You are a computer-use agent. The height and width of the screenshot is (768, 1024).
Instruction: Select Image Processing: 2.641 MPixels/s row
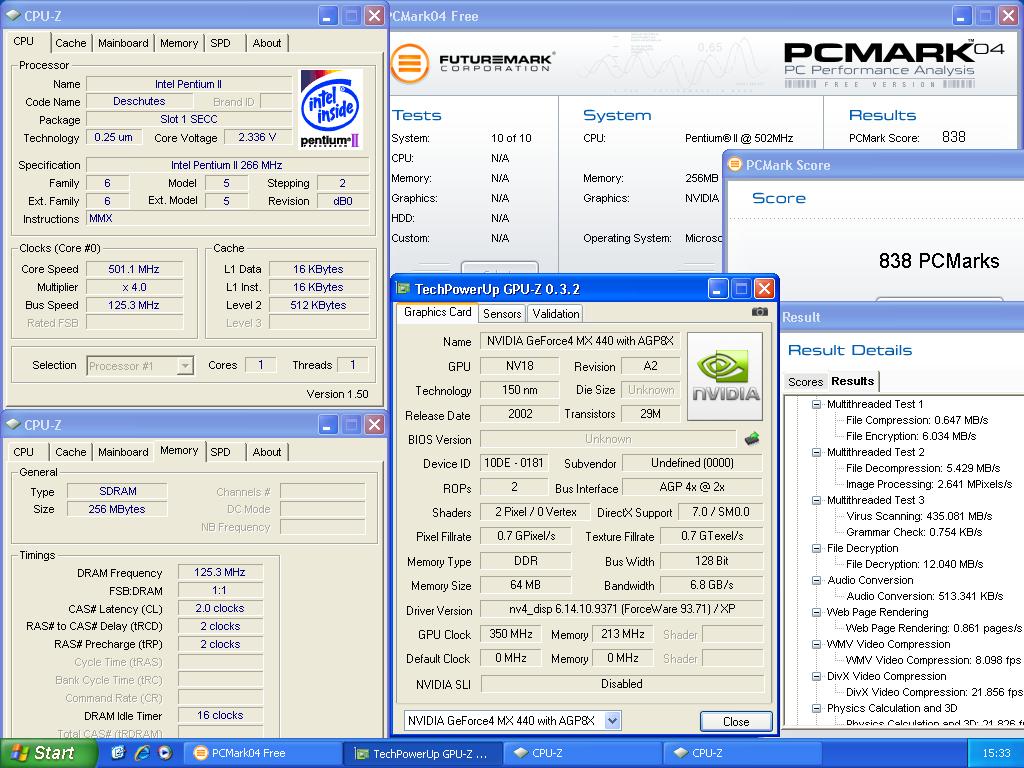[x=929, y=484]
